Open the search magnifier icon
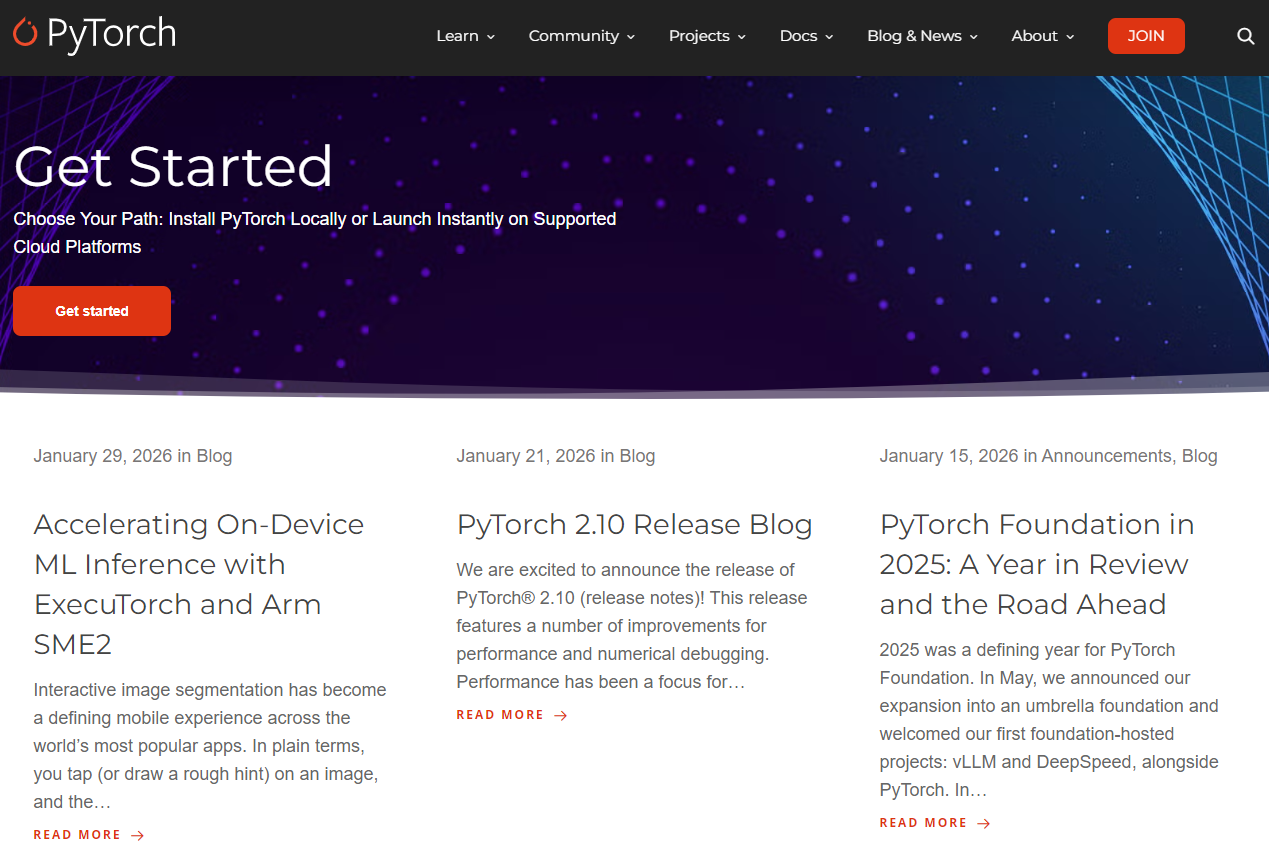Screen dimensions: 1269x845 pos(1245,36)
